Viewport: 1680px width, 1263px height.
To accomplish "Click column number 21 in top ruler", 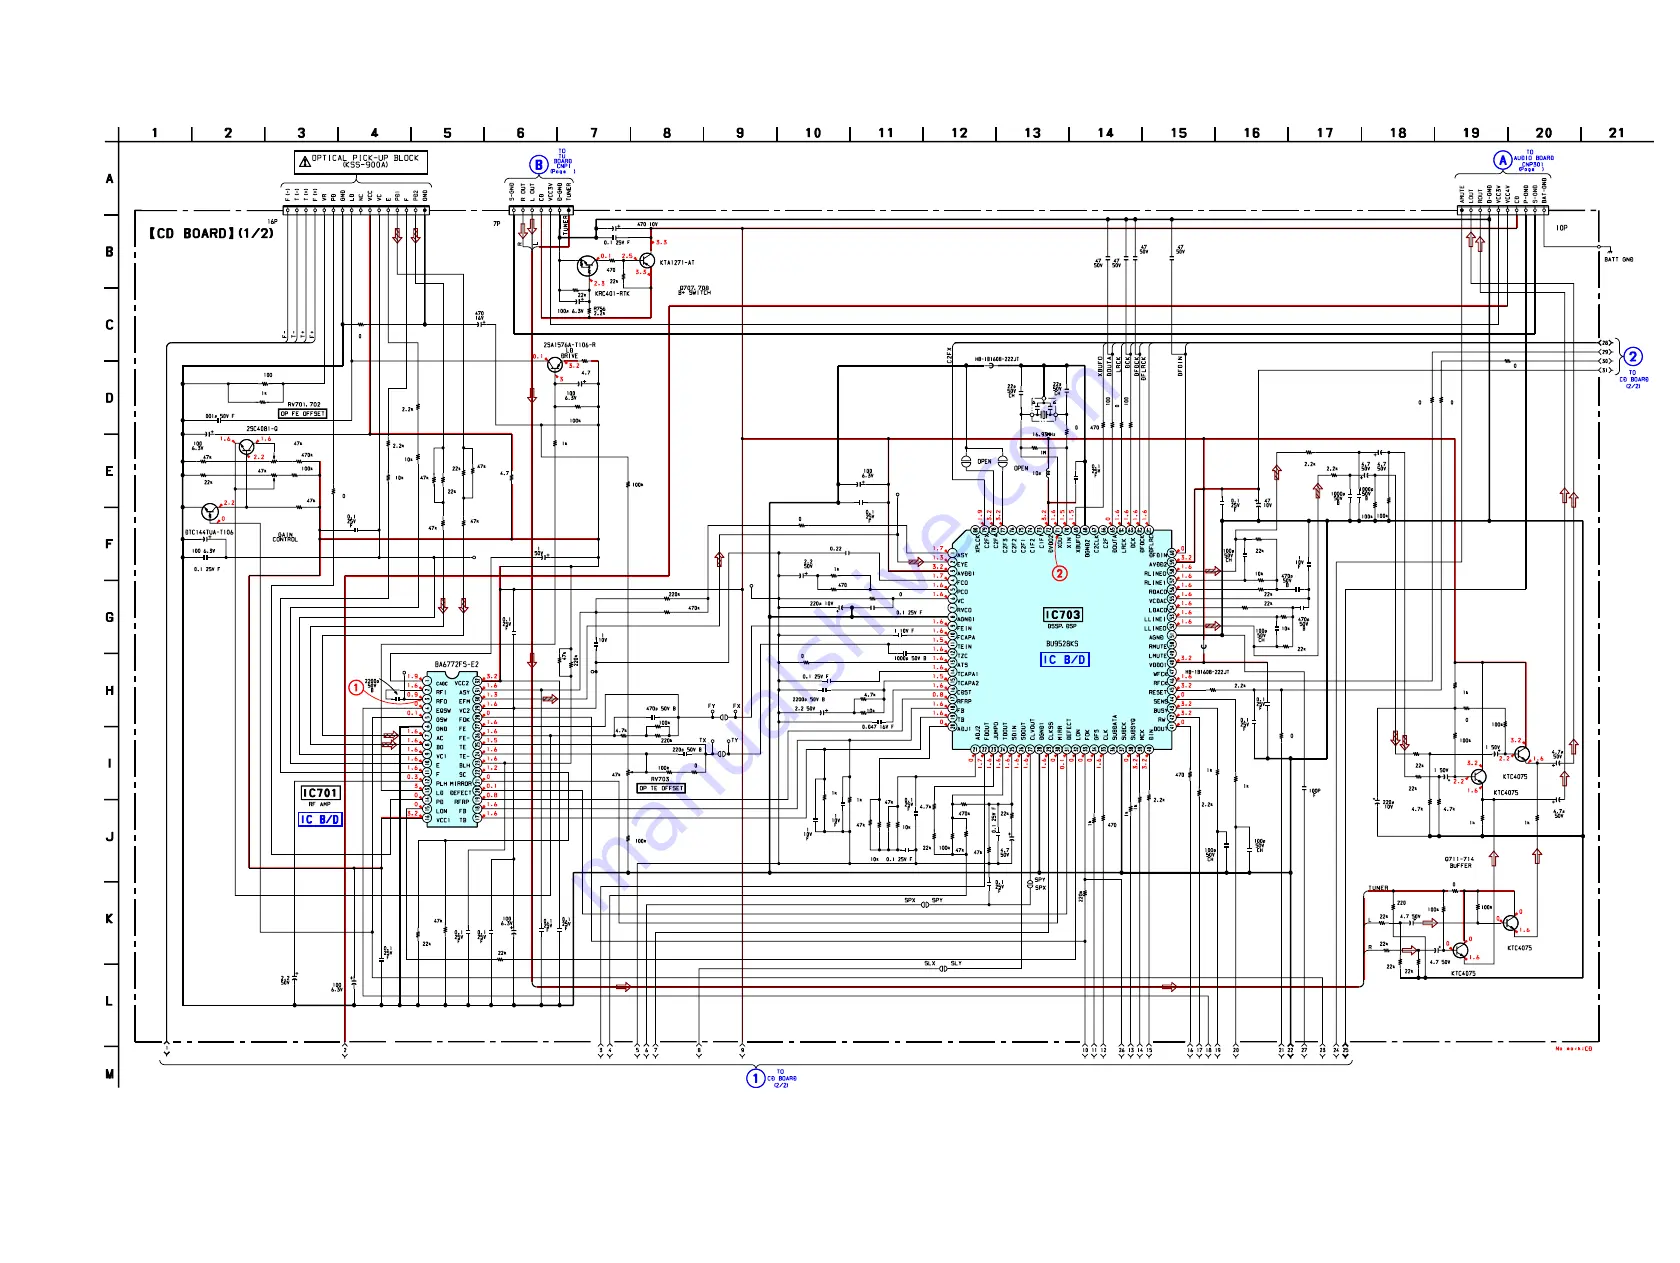I will click(x=1617, y=133).
